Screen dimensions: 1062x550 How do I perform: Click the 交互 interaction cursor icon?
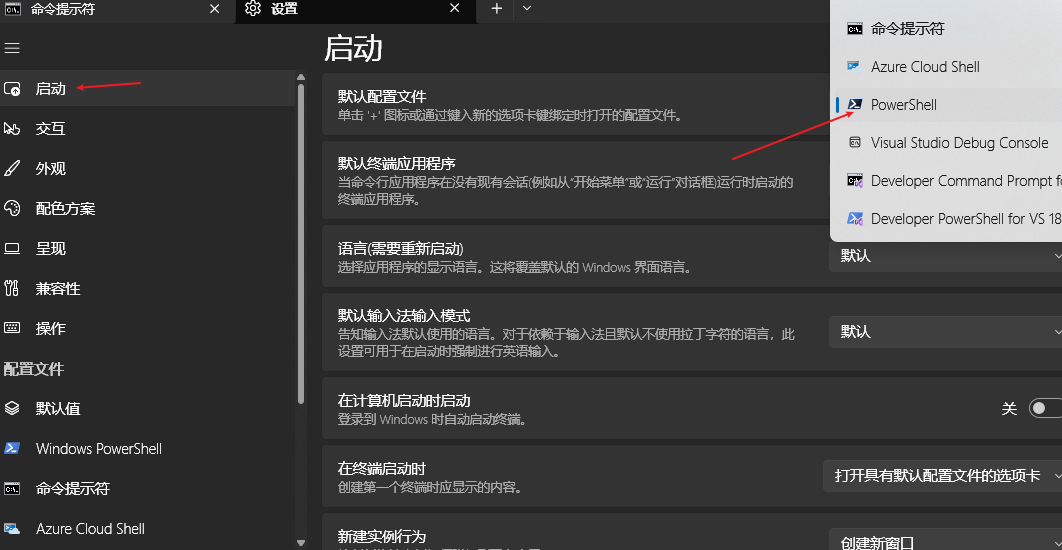(12, 129)
